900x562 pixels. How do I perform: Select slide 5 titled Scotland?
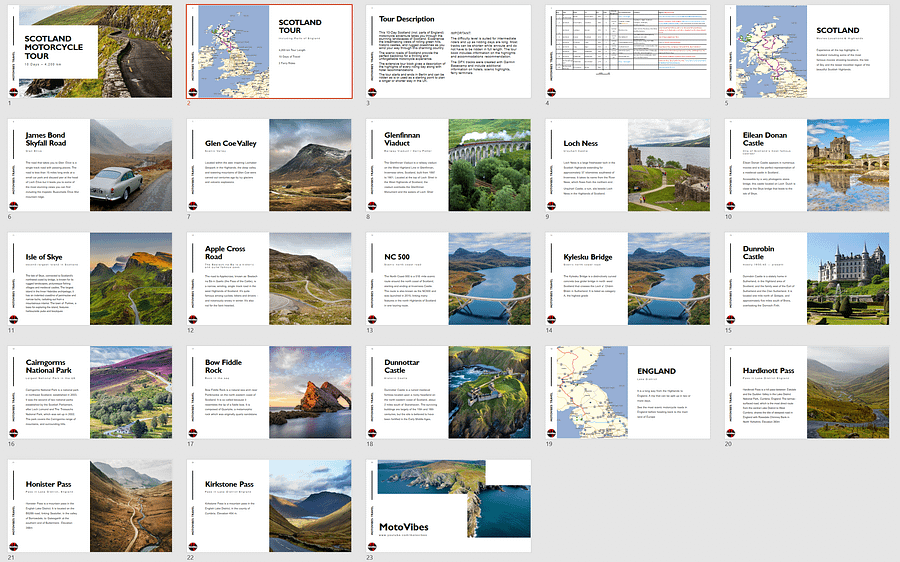coord(807,52)
